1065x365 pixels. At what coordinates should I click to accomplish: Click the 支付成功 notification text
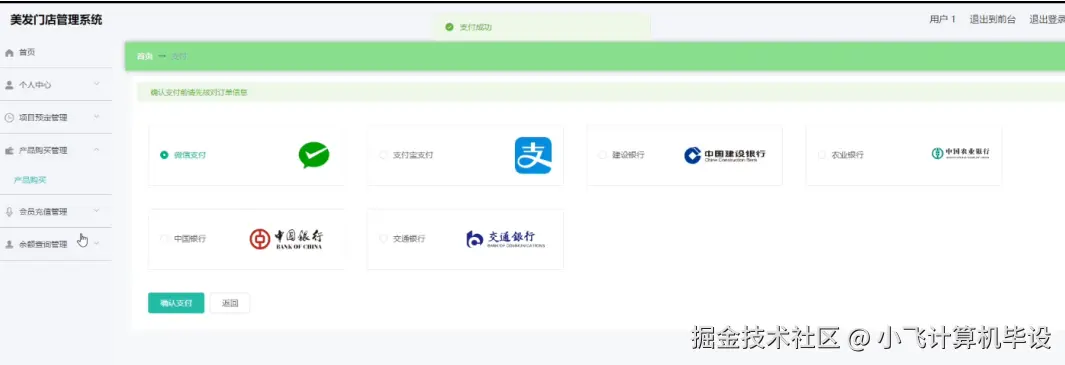coord(475,27)
